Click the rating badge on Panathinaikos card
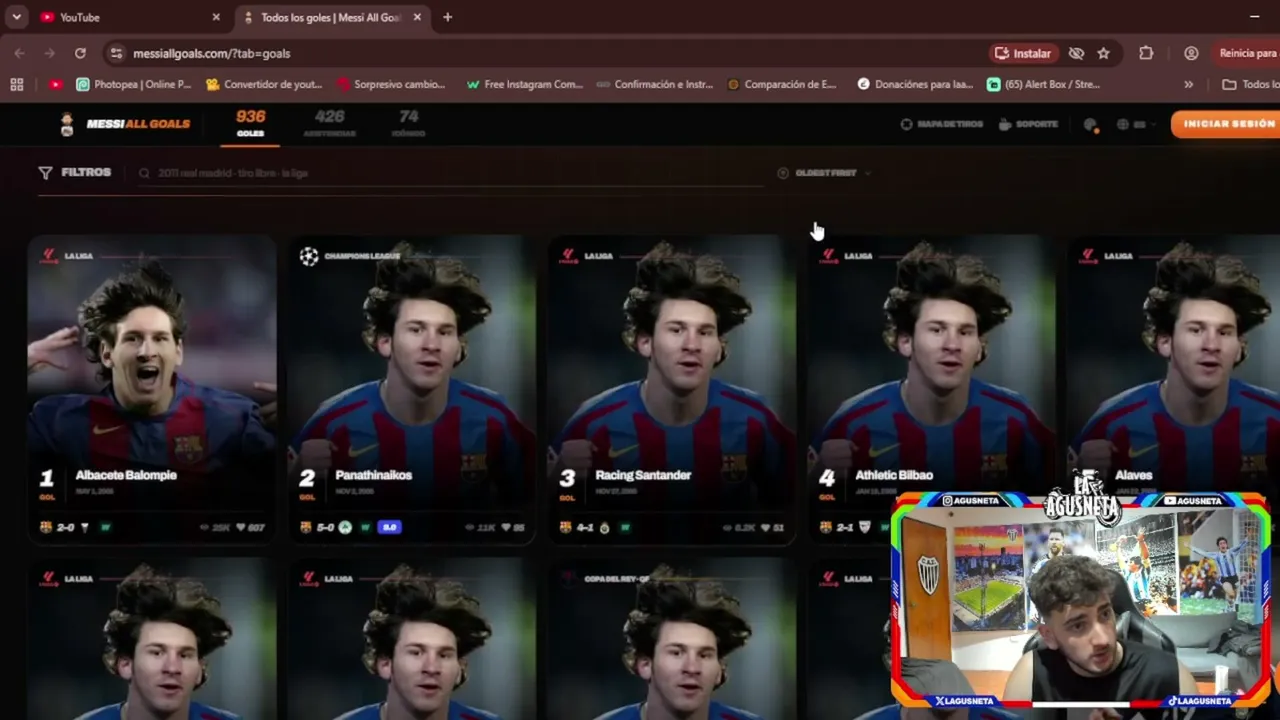This screenshot has height=720, width=1280. pyautogui.click(x=389, y=527)
